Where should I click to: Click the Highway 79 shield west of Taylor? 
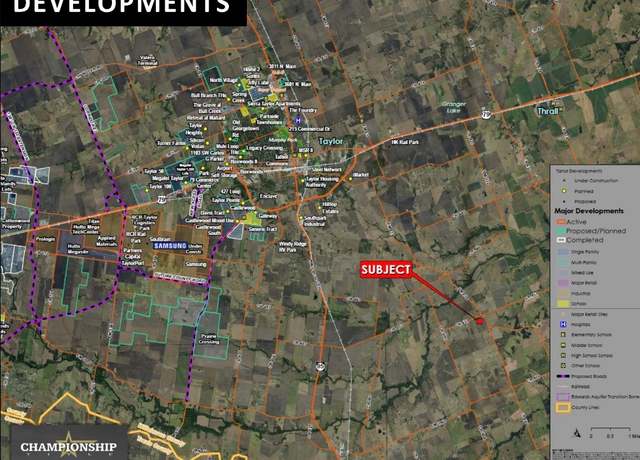point(162,200)
